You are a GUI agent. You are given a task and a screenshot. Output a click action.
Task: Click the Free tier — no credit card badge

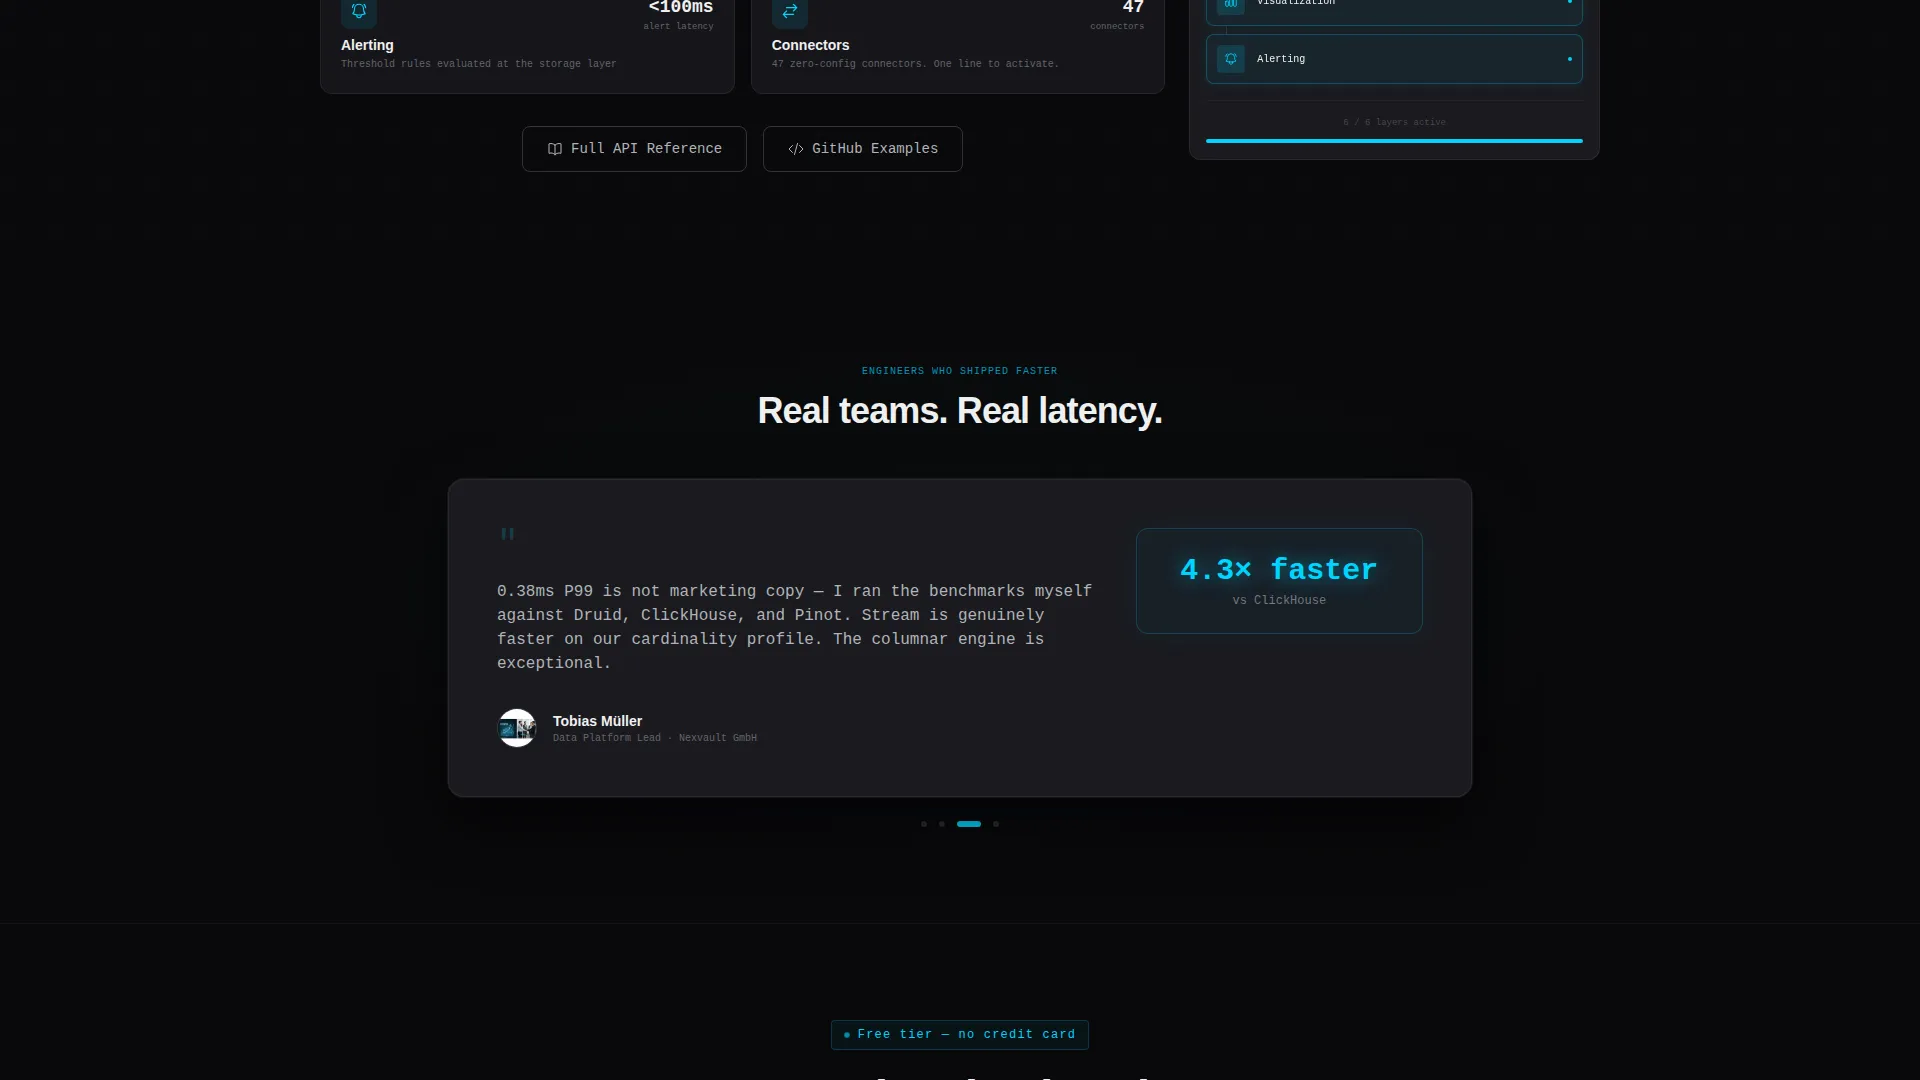tap(960, 1035)
